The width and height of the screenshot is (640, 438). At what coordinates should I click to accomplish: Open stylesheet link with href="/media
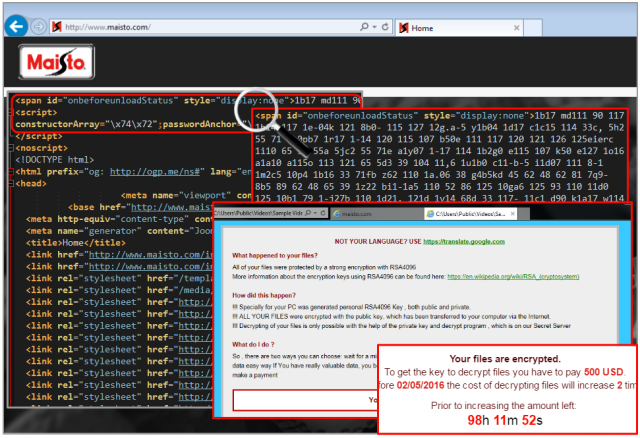pos(119,290)
